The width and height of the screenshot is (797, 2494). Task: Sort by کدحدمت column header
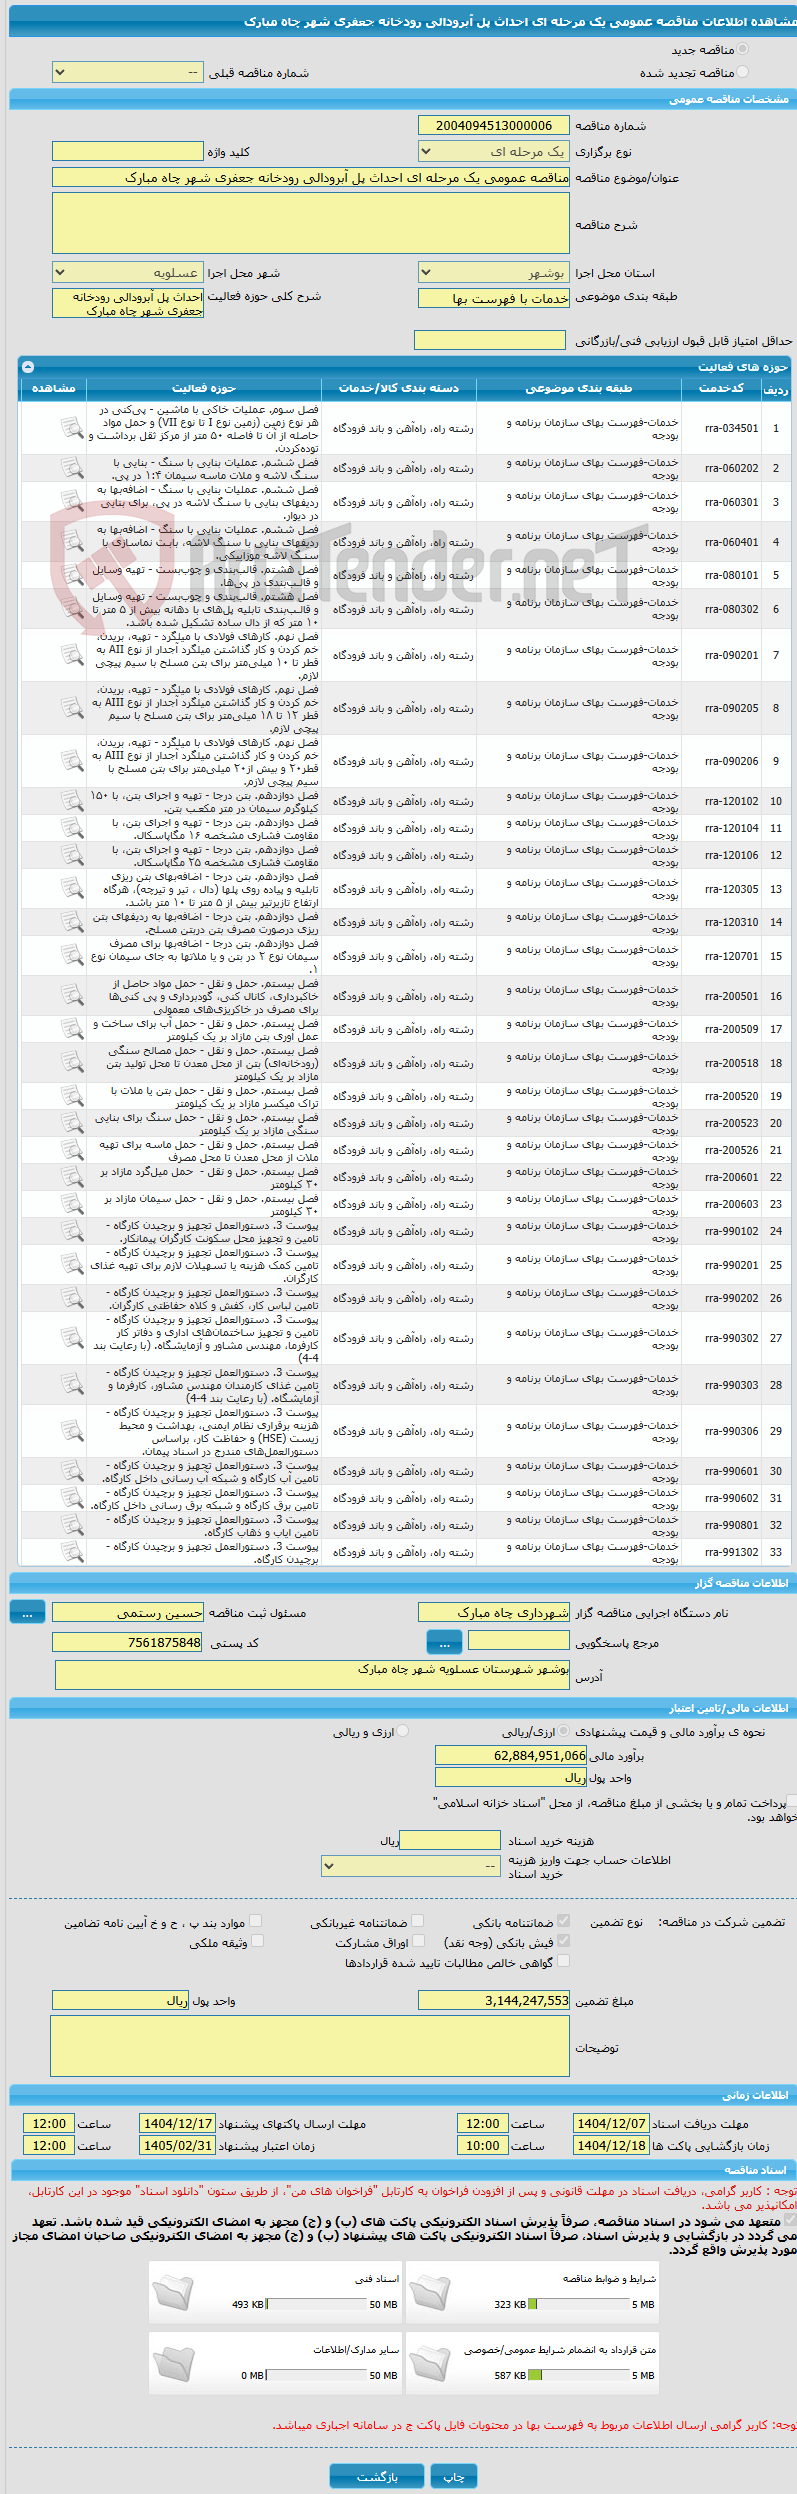[721, 388]
